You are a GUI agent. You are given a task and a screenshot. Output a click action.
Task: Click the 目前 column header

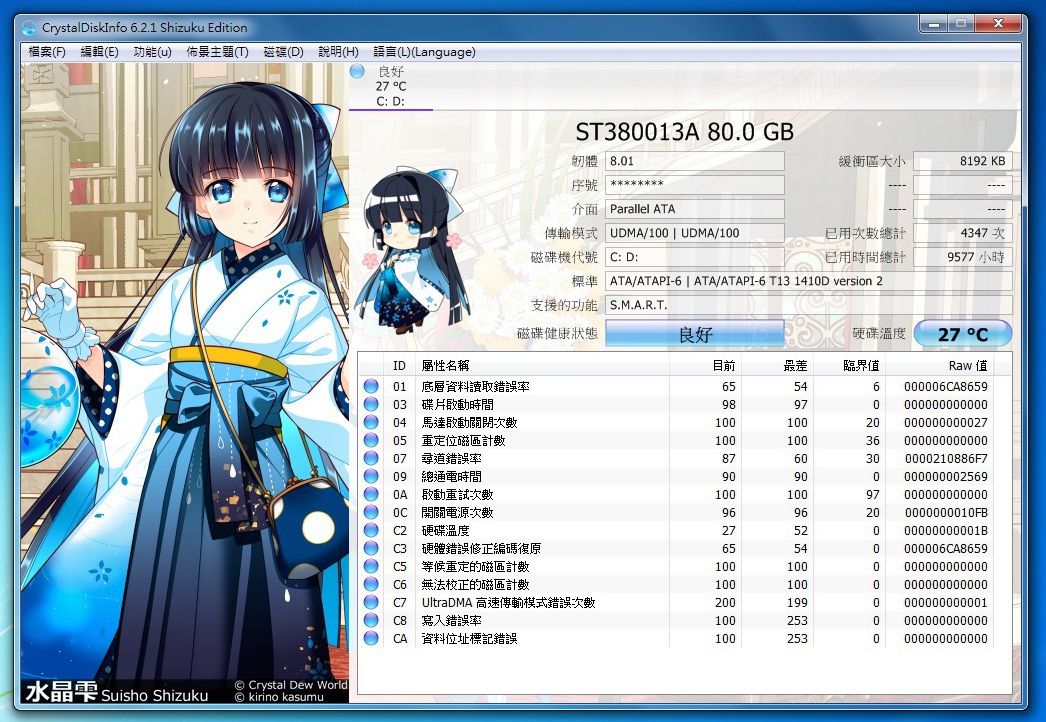coord(705,365)
